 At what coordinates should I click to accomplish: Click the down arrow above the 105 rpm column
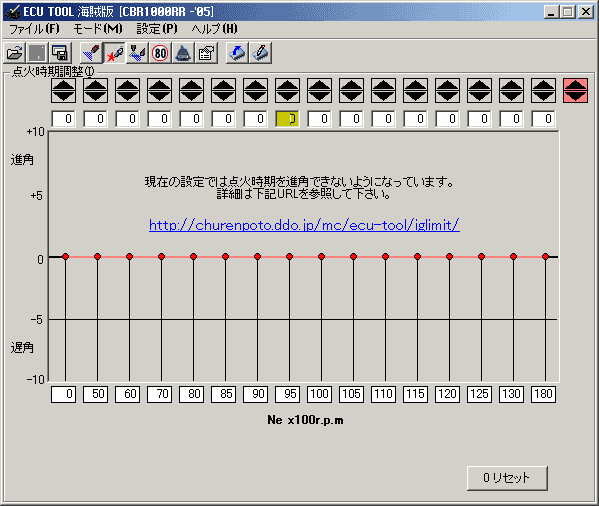pyautogui.click(x=351, y=96)
